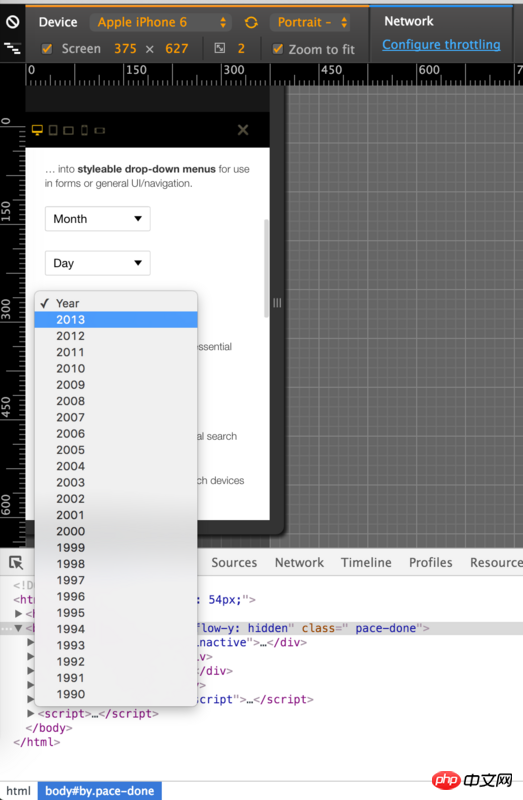
Task: Click the Device label text
Action: [58, 22]
